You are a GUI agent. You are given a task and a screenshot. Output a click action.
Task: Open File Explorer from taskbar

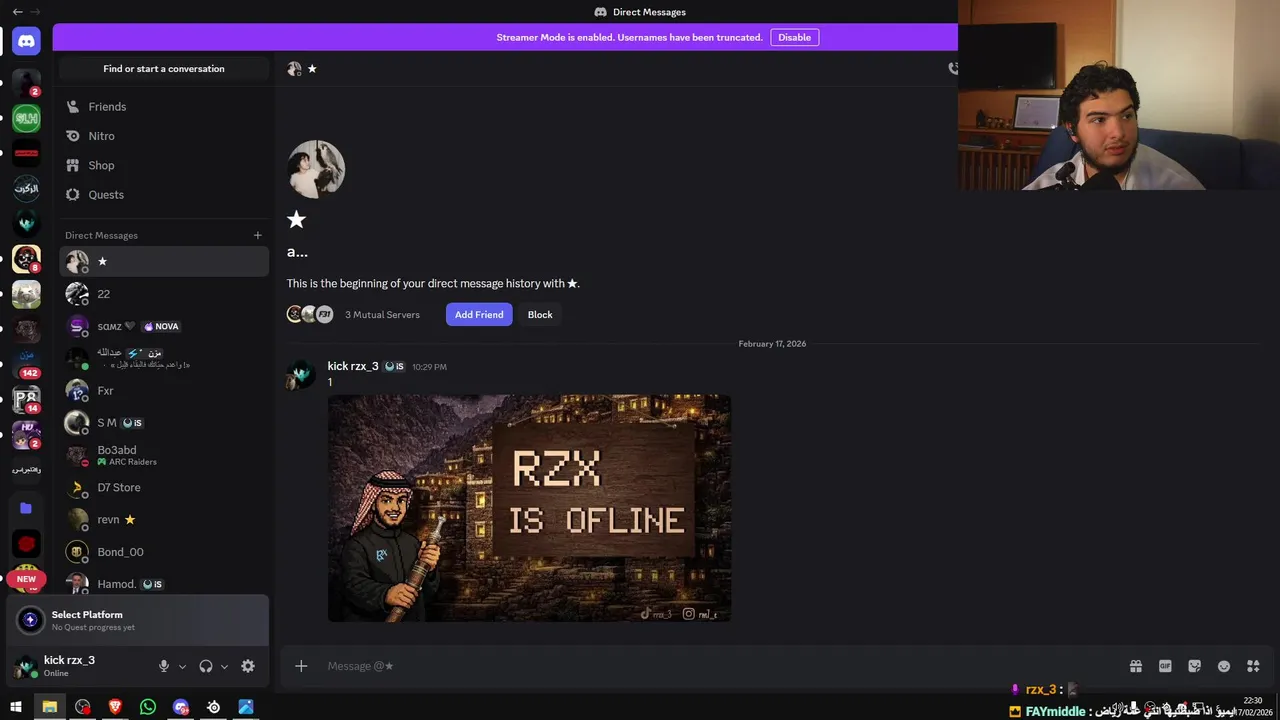pyautogui.click(x=49, y=707)
